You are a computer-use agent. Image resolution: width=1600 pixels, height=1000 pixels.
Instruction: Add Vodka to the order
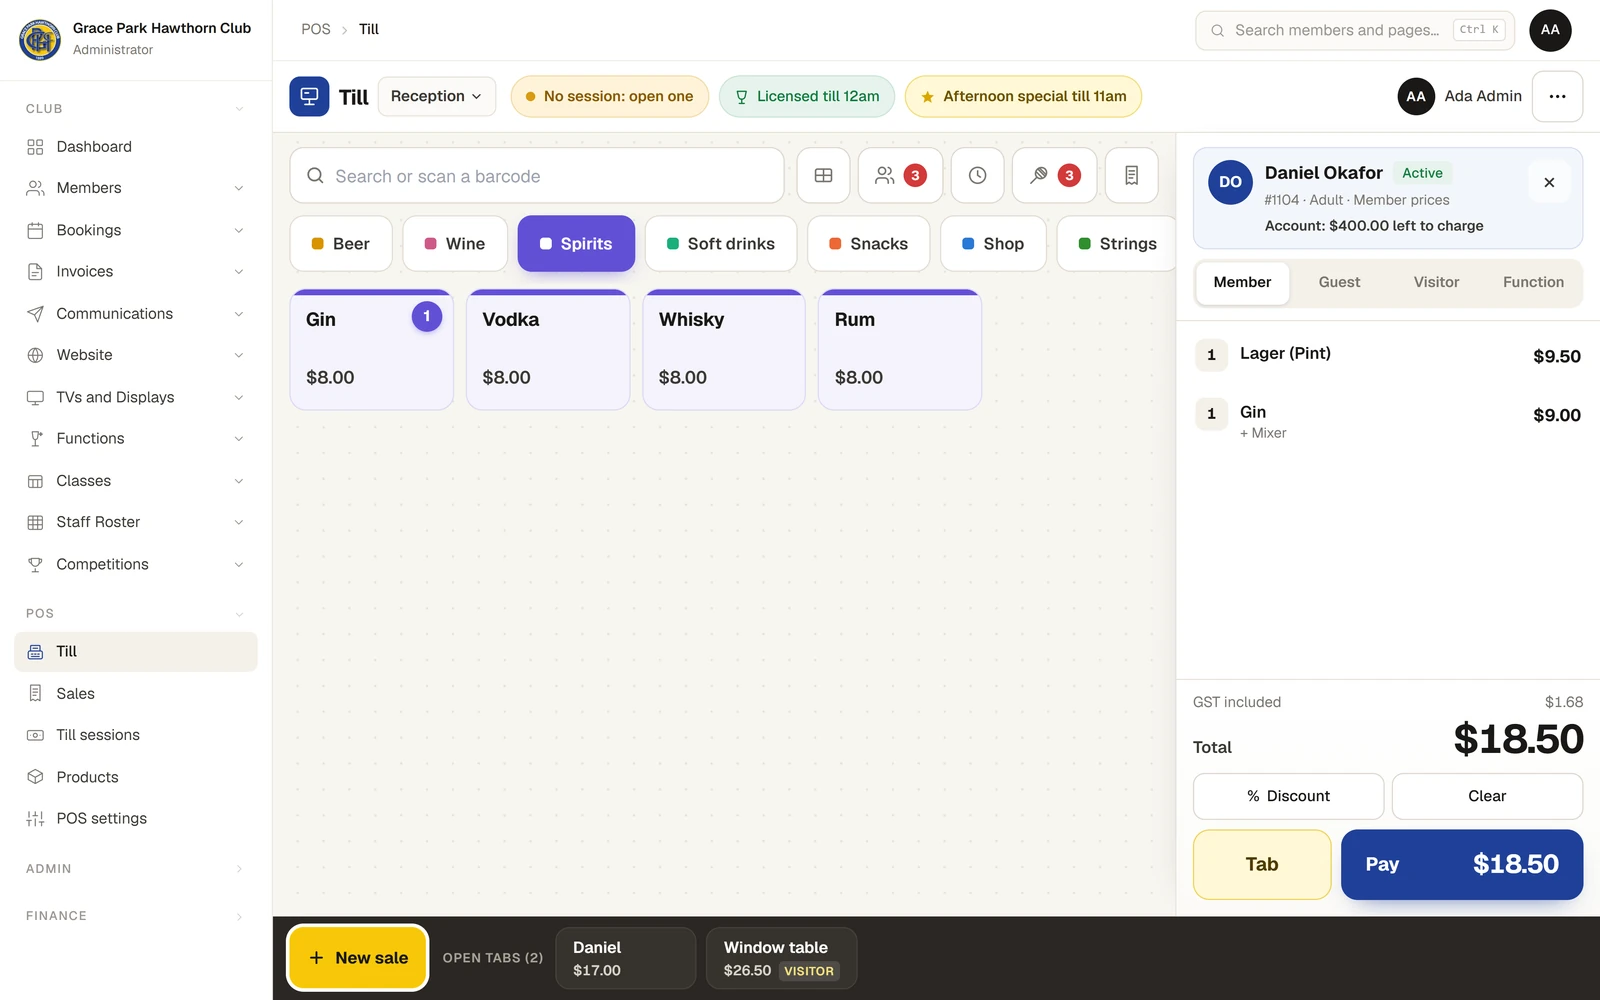[x=548, y=350]
